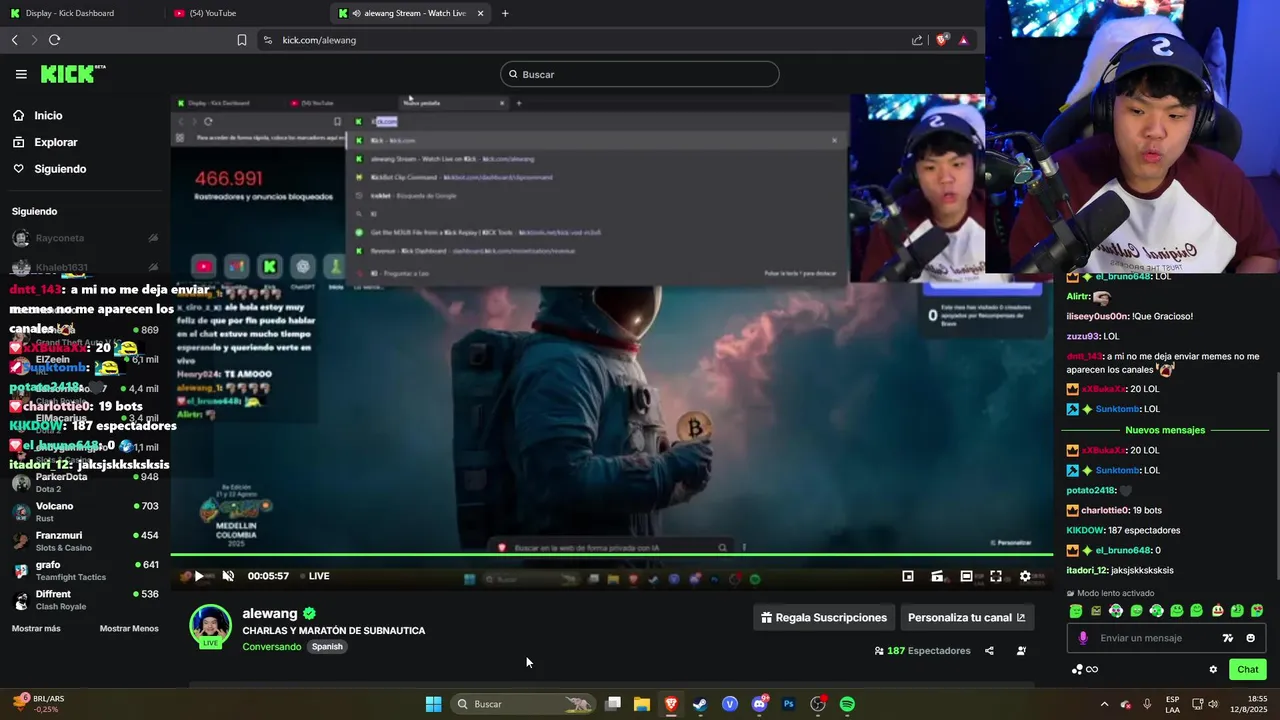The width and height of the screenshot is (1280, 720).
Task: Unmute the stream audio
Action: [228, 576]
